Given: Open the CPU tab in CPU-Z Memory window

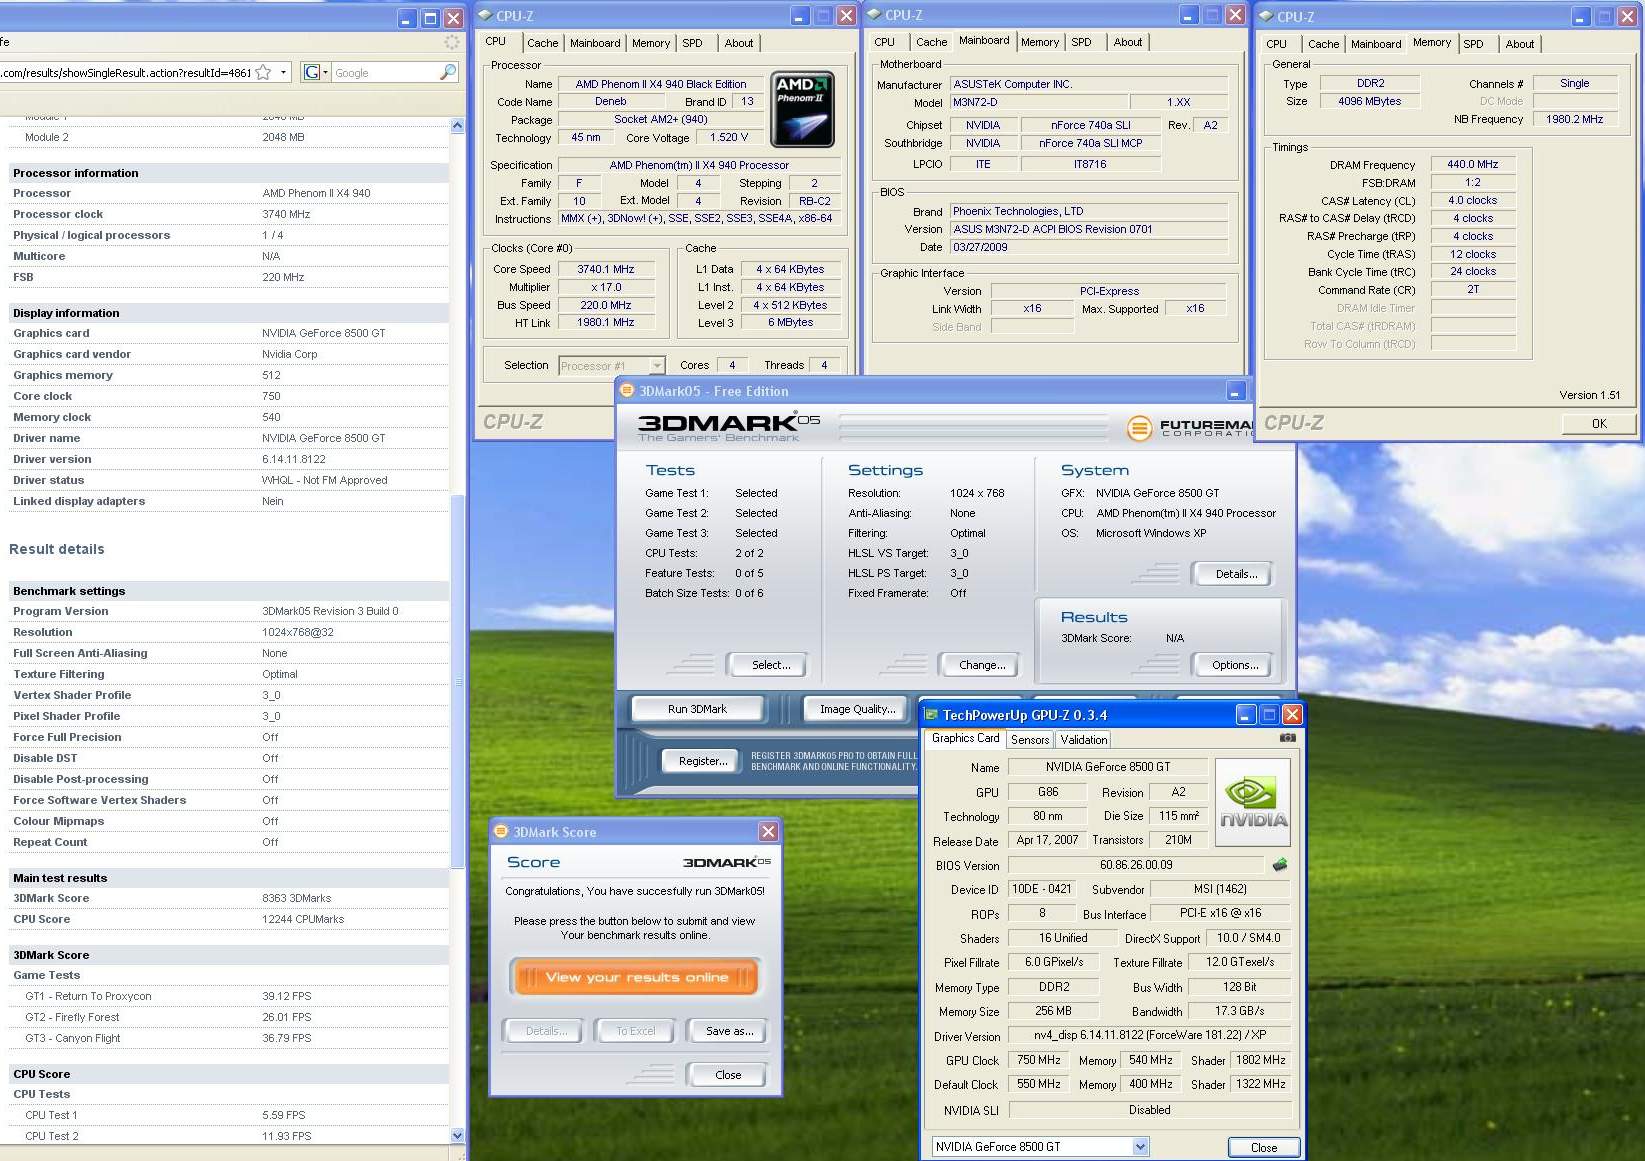Looking at the screenshot, I should (x=1276, y=44).
